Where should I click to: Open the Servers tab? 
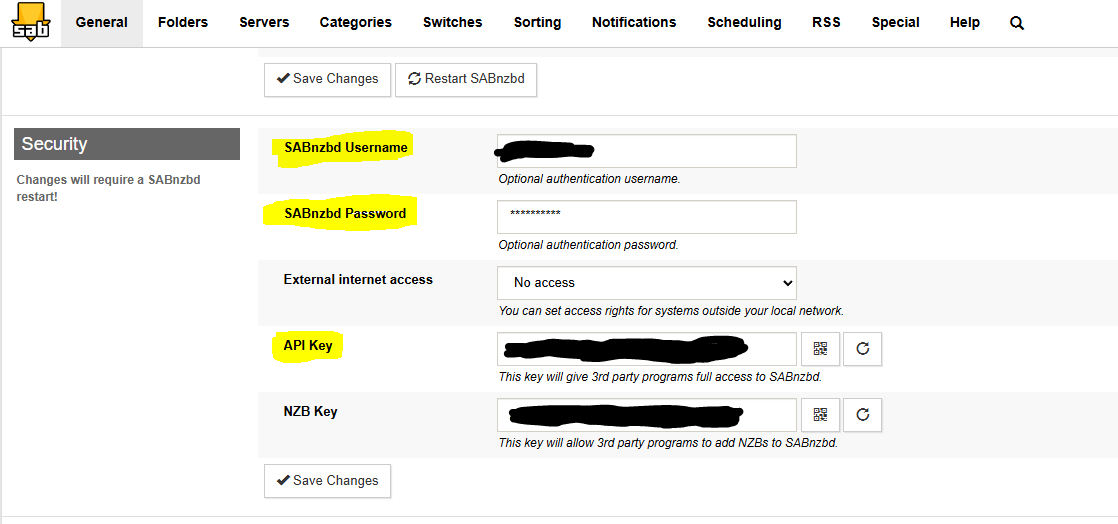(x=264, y=22)
